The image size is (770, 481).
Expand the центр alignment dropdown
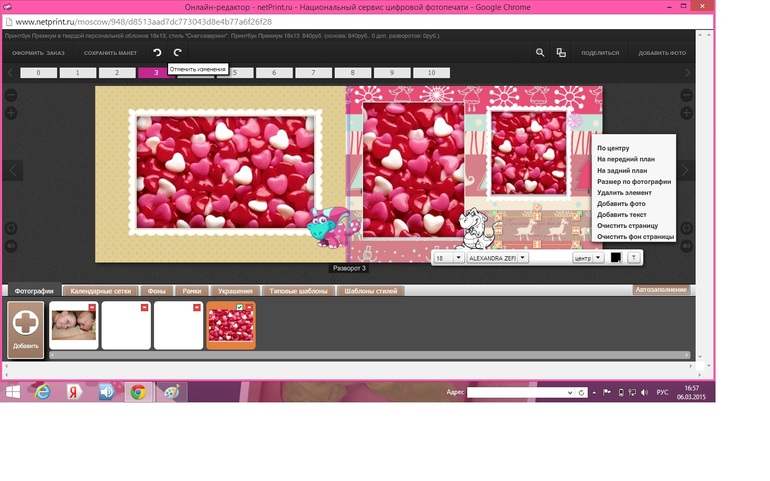[x=598, y=258]
